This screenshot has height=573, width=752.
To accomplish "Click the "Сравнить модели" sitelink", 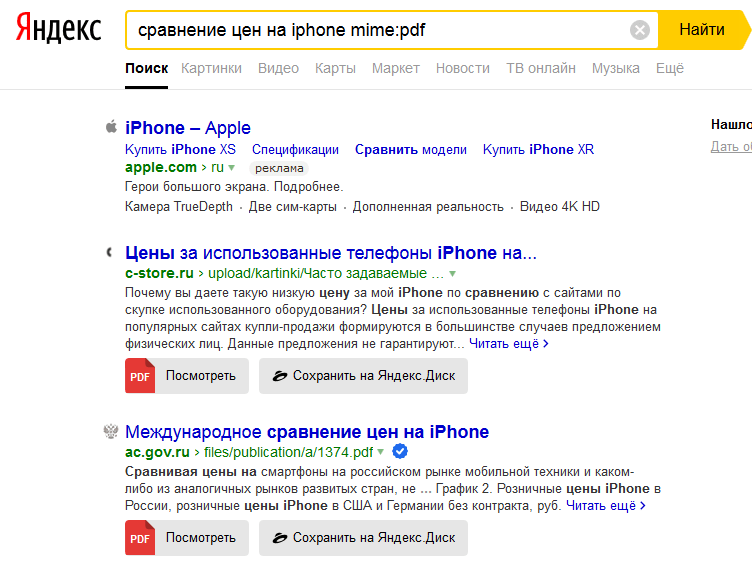I will [x=410, y=149].
